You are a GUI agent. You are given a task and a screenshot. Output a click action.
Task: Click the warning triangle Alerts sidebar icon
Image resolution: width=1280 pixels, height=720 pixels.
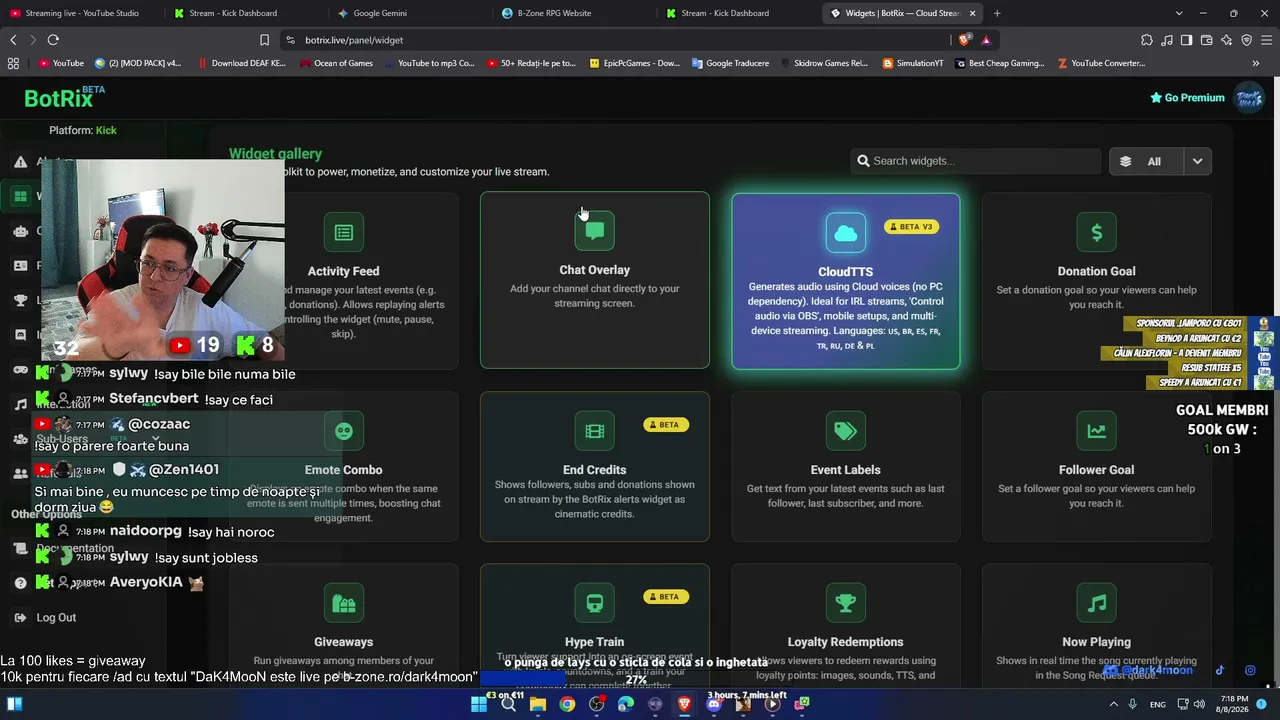[x=20, y=161]
